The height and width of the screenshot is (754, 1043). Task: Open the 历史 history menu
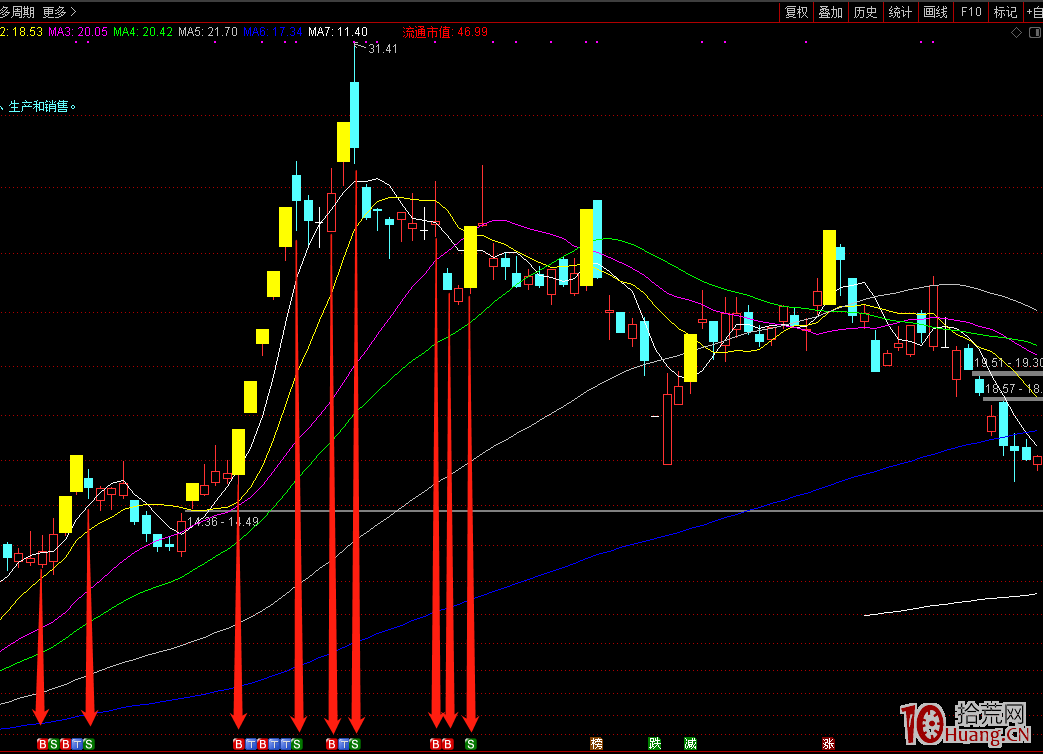click(865, 12)
